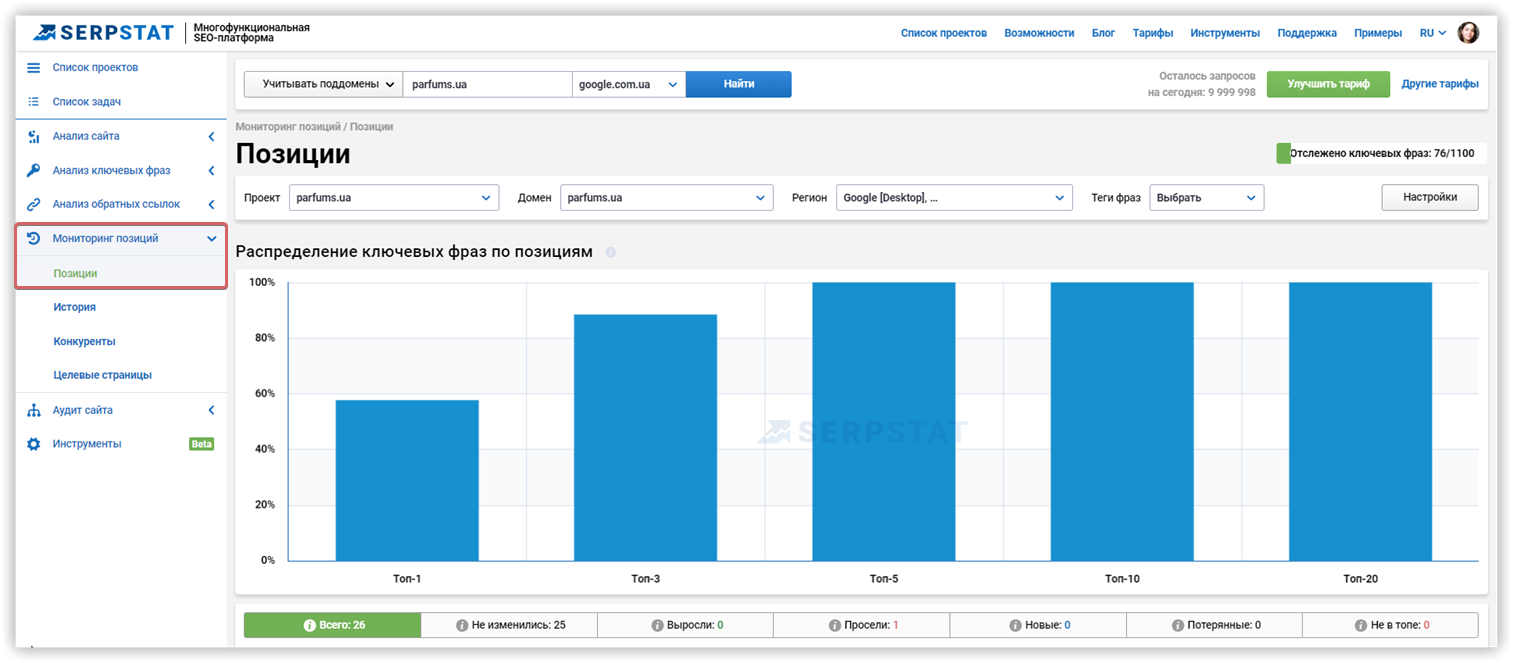The width and height of the screenshot is (1513, 663).
Task: Open Блог in top navigation
Action: click(1103, 33)
